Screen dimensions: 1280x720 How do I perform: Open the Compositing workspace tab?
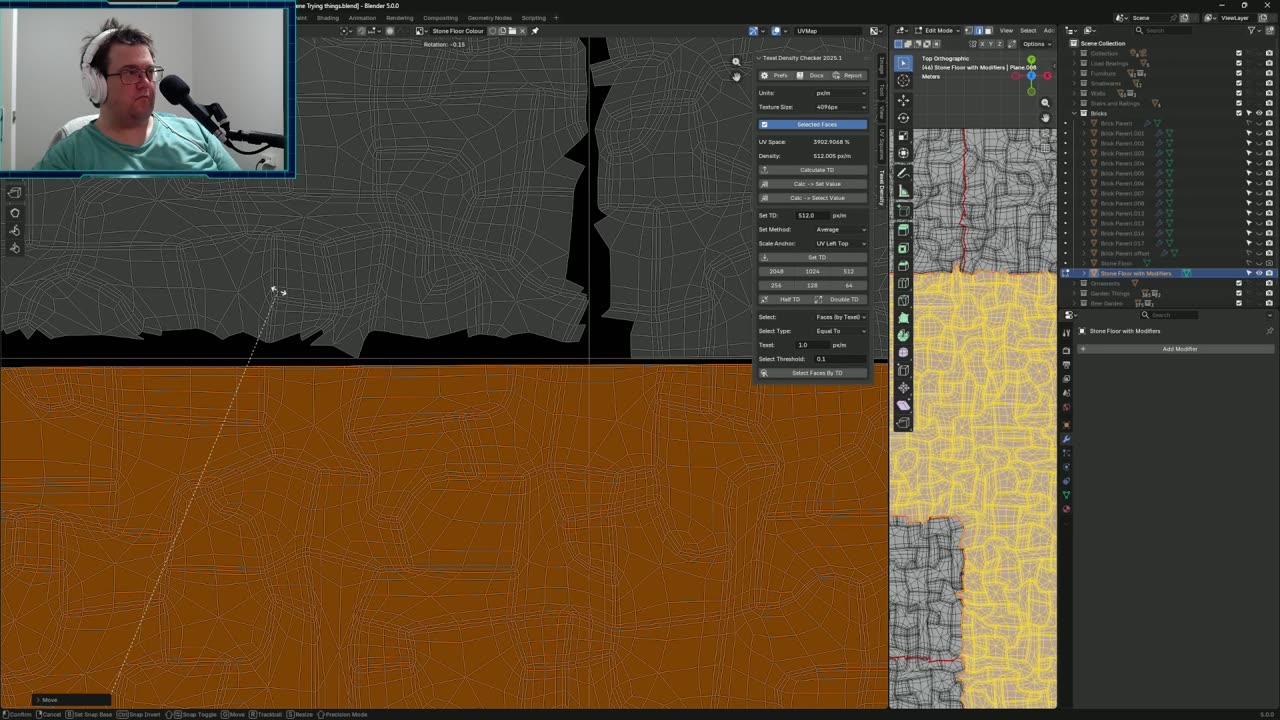pyautogui.click(x=440, y=18)
